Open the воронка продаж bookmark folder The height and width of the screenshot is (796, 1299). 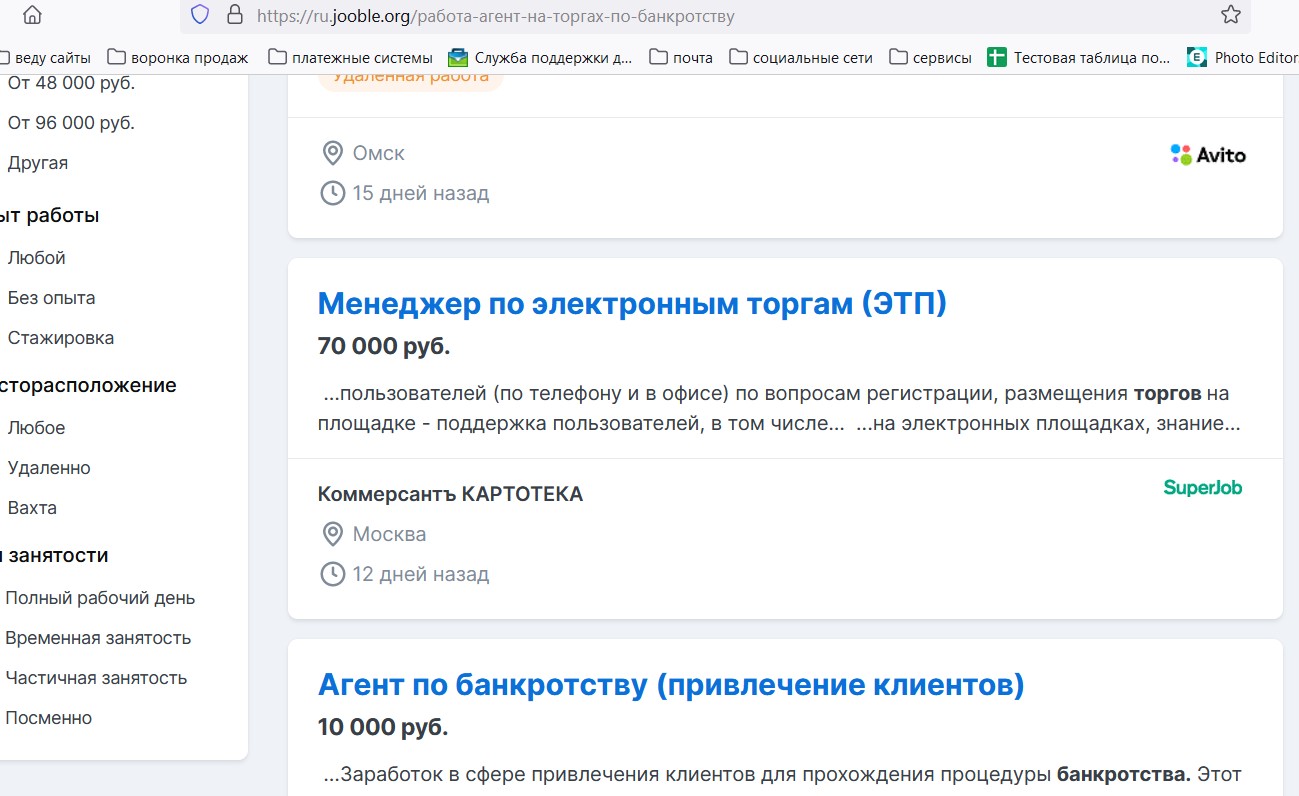(x=178, y=58)
